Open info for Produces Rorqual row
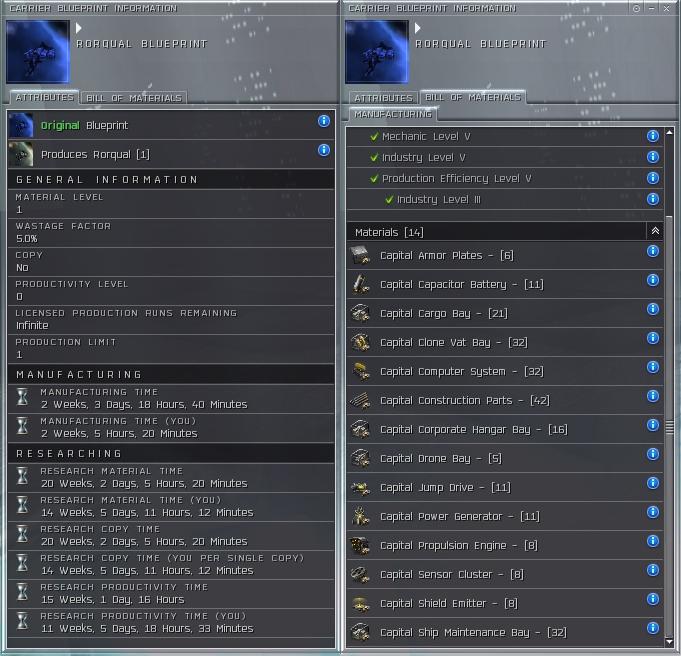The width and height of the screenshot is (681, 656). 324,150
